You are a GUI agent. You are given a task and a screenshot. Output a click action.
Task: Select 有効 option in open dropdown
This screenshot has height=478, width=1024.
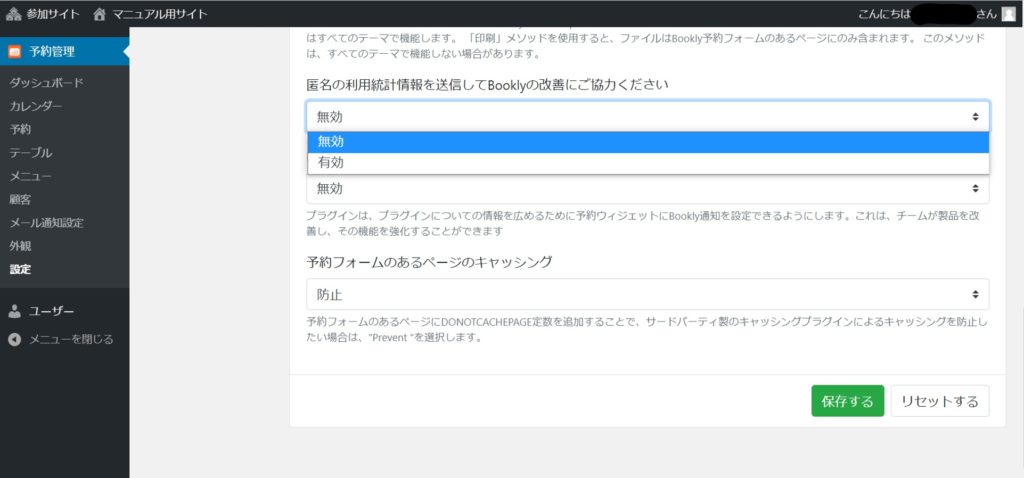tap(648, 163)
